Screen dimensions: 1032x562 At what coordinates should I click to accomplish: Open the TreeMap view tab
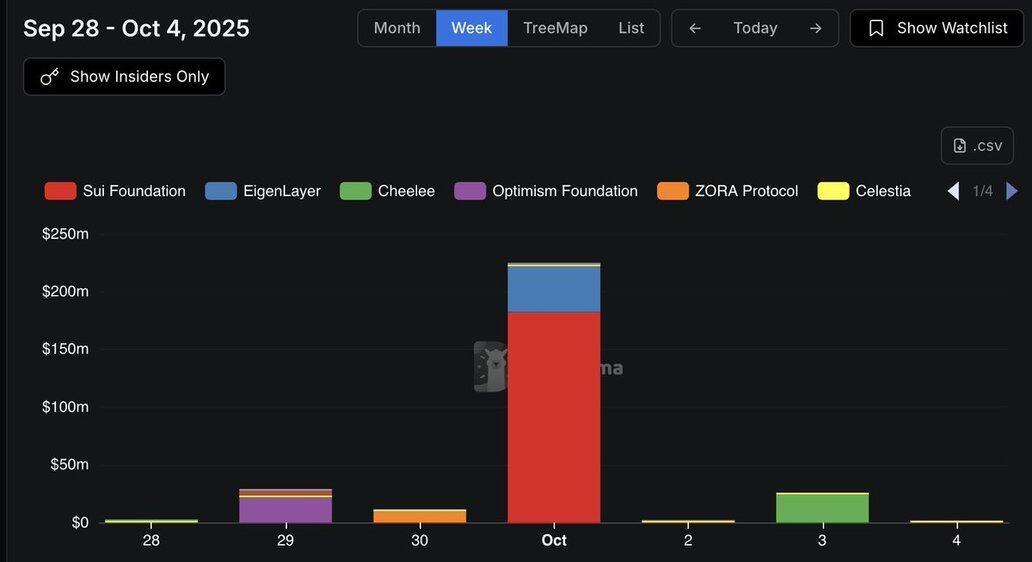[x=555, y=28]
